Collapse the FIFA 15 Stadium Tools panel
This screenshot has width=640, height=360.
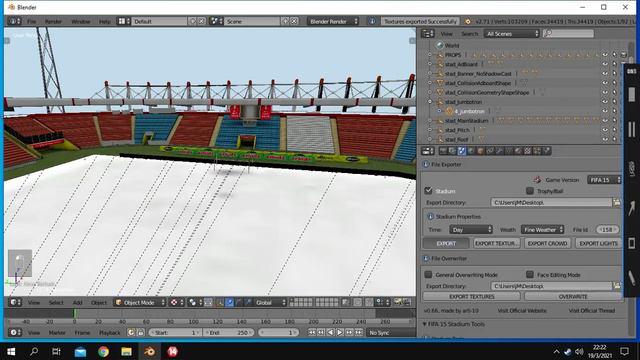click(424, 324)
